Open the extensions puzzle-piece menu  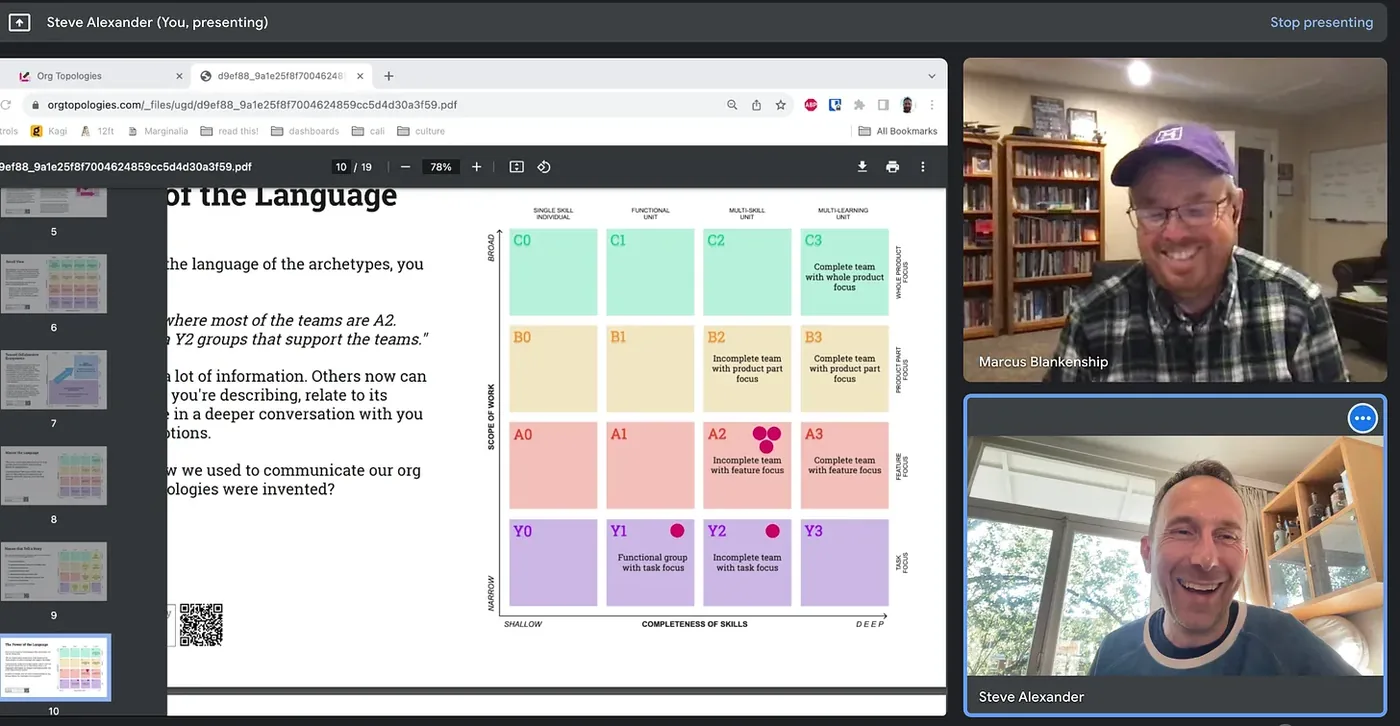tap(859, 104)
